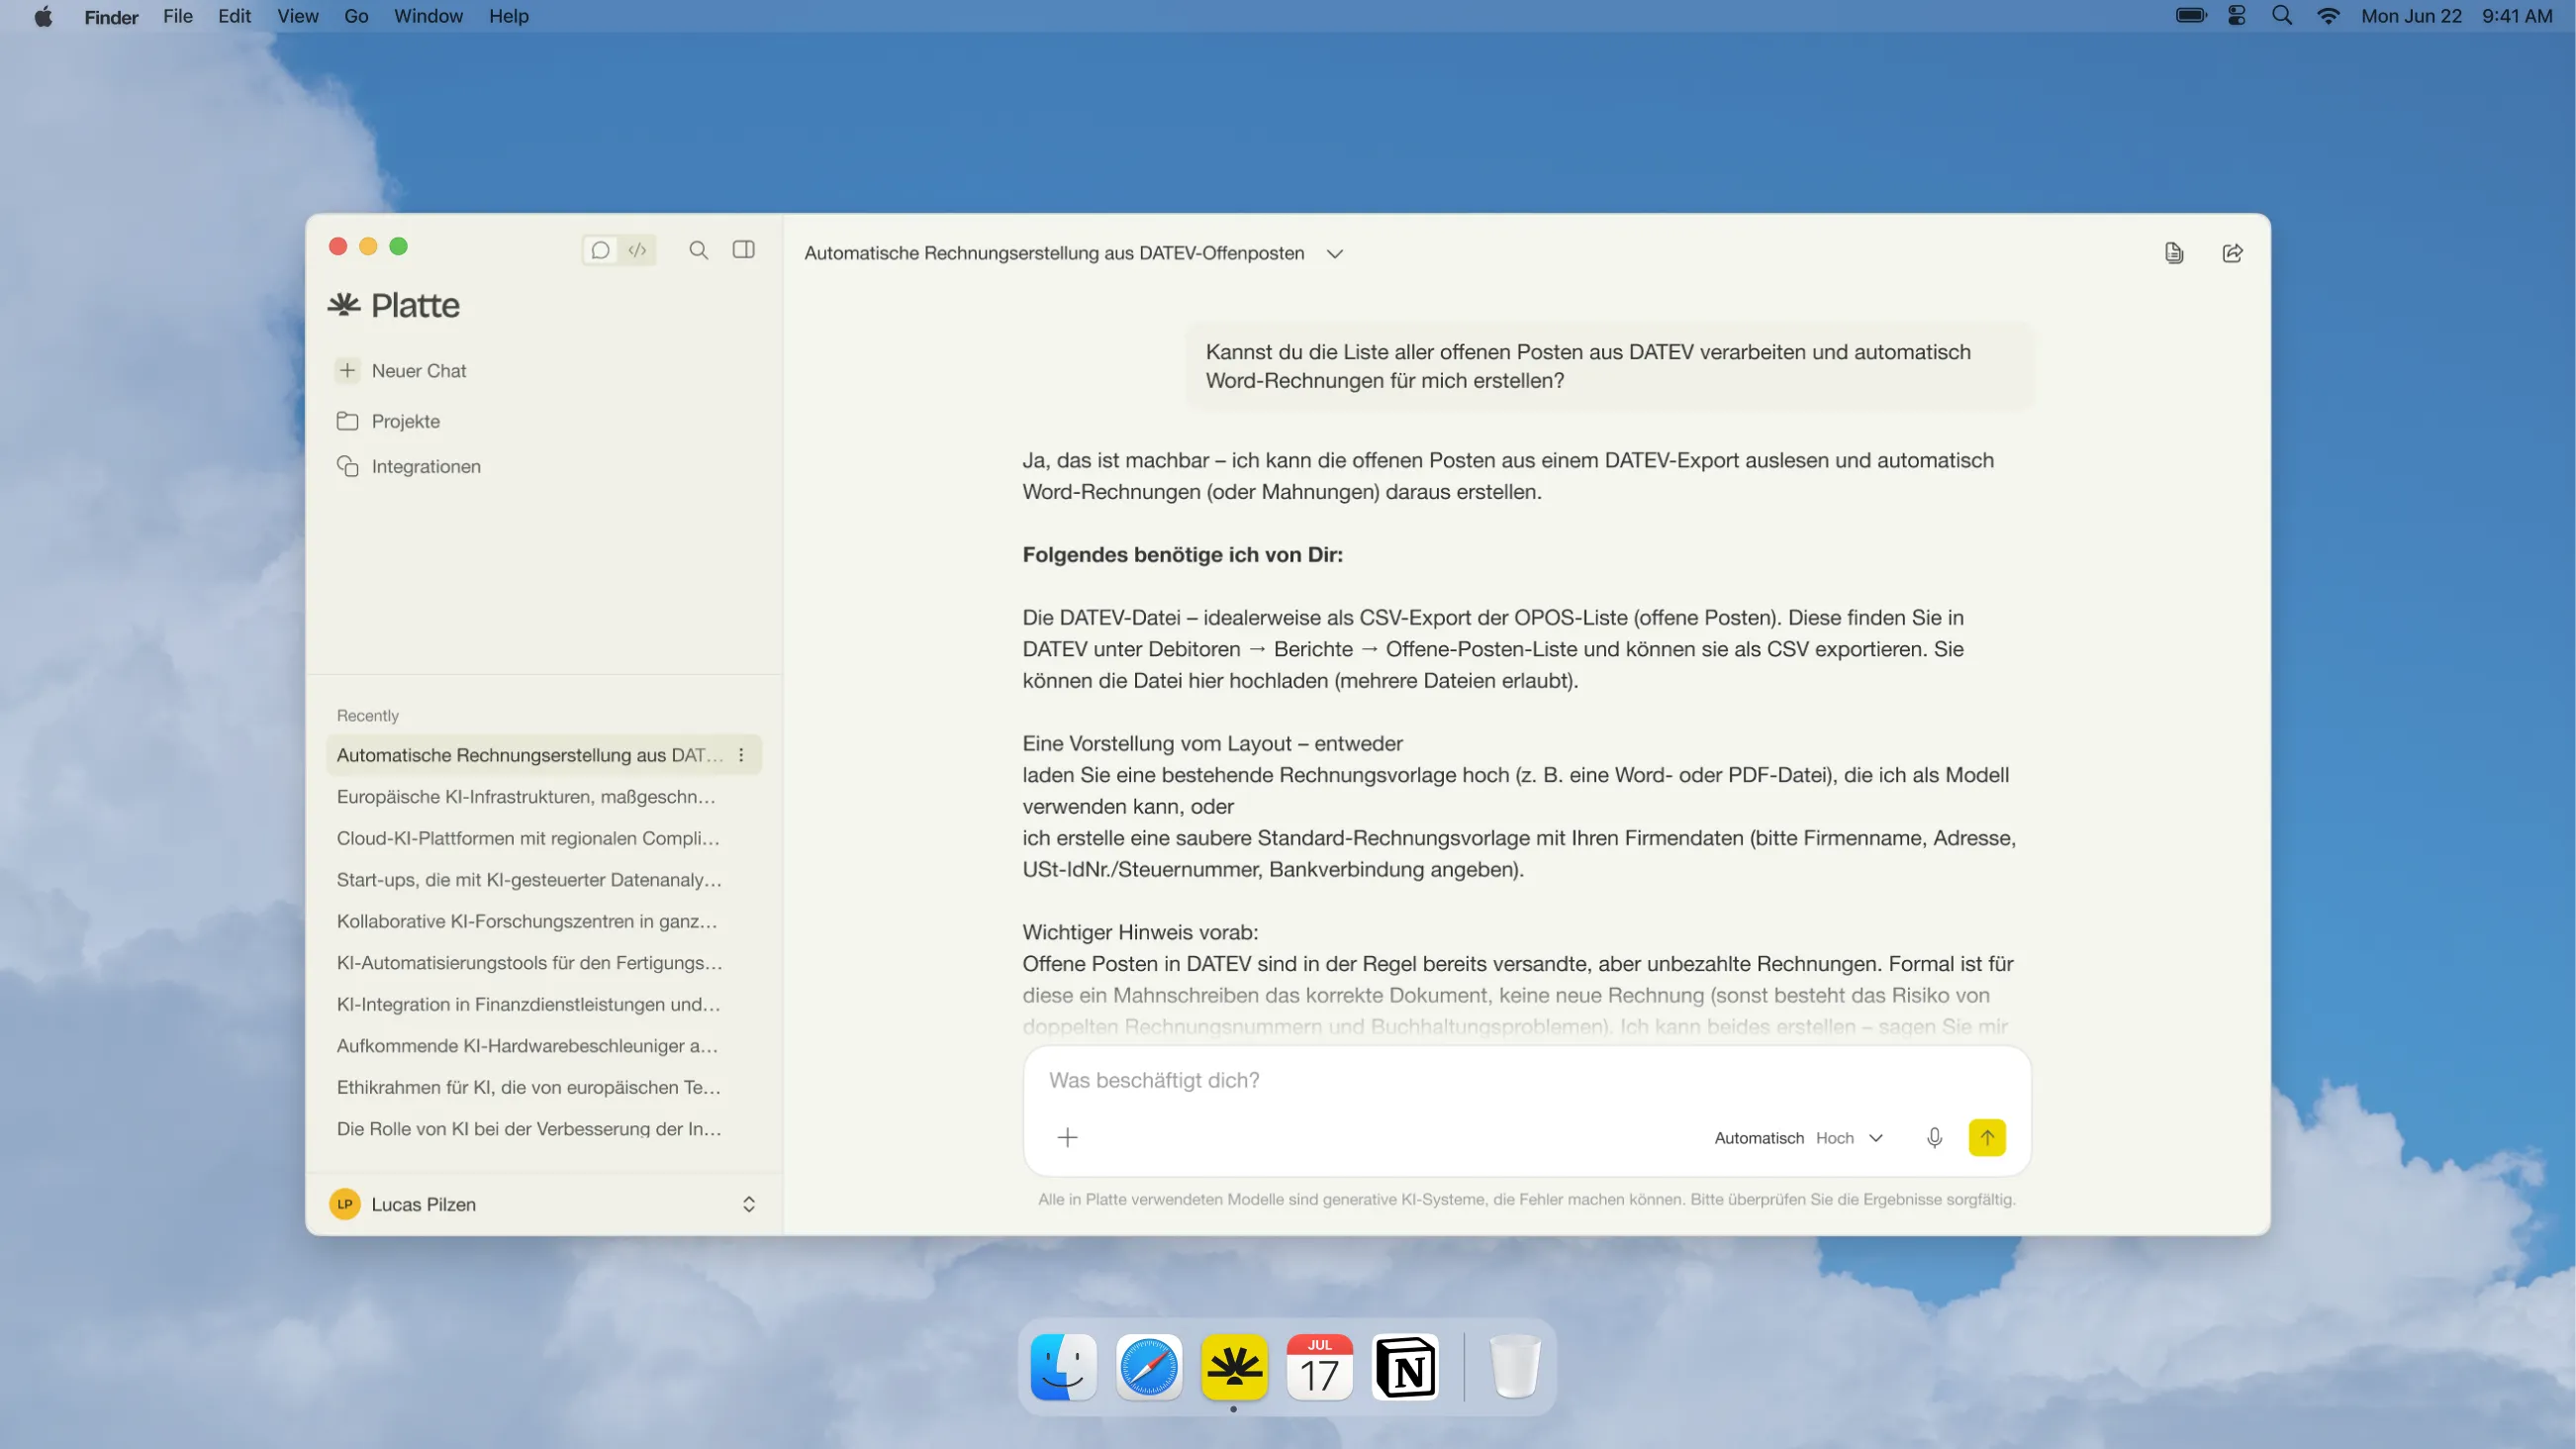Click the plus attachment icon
Screen dimensions: 2576x1449
click(x=1067, y=1138)
